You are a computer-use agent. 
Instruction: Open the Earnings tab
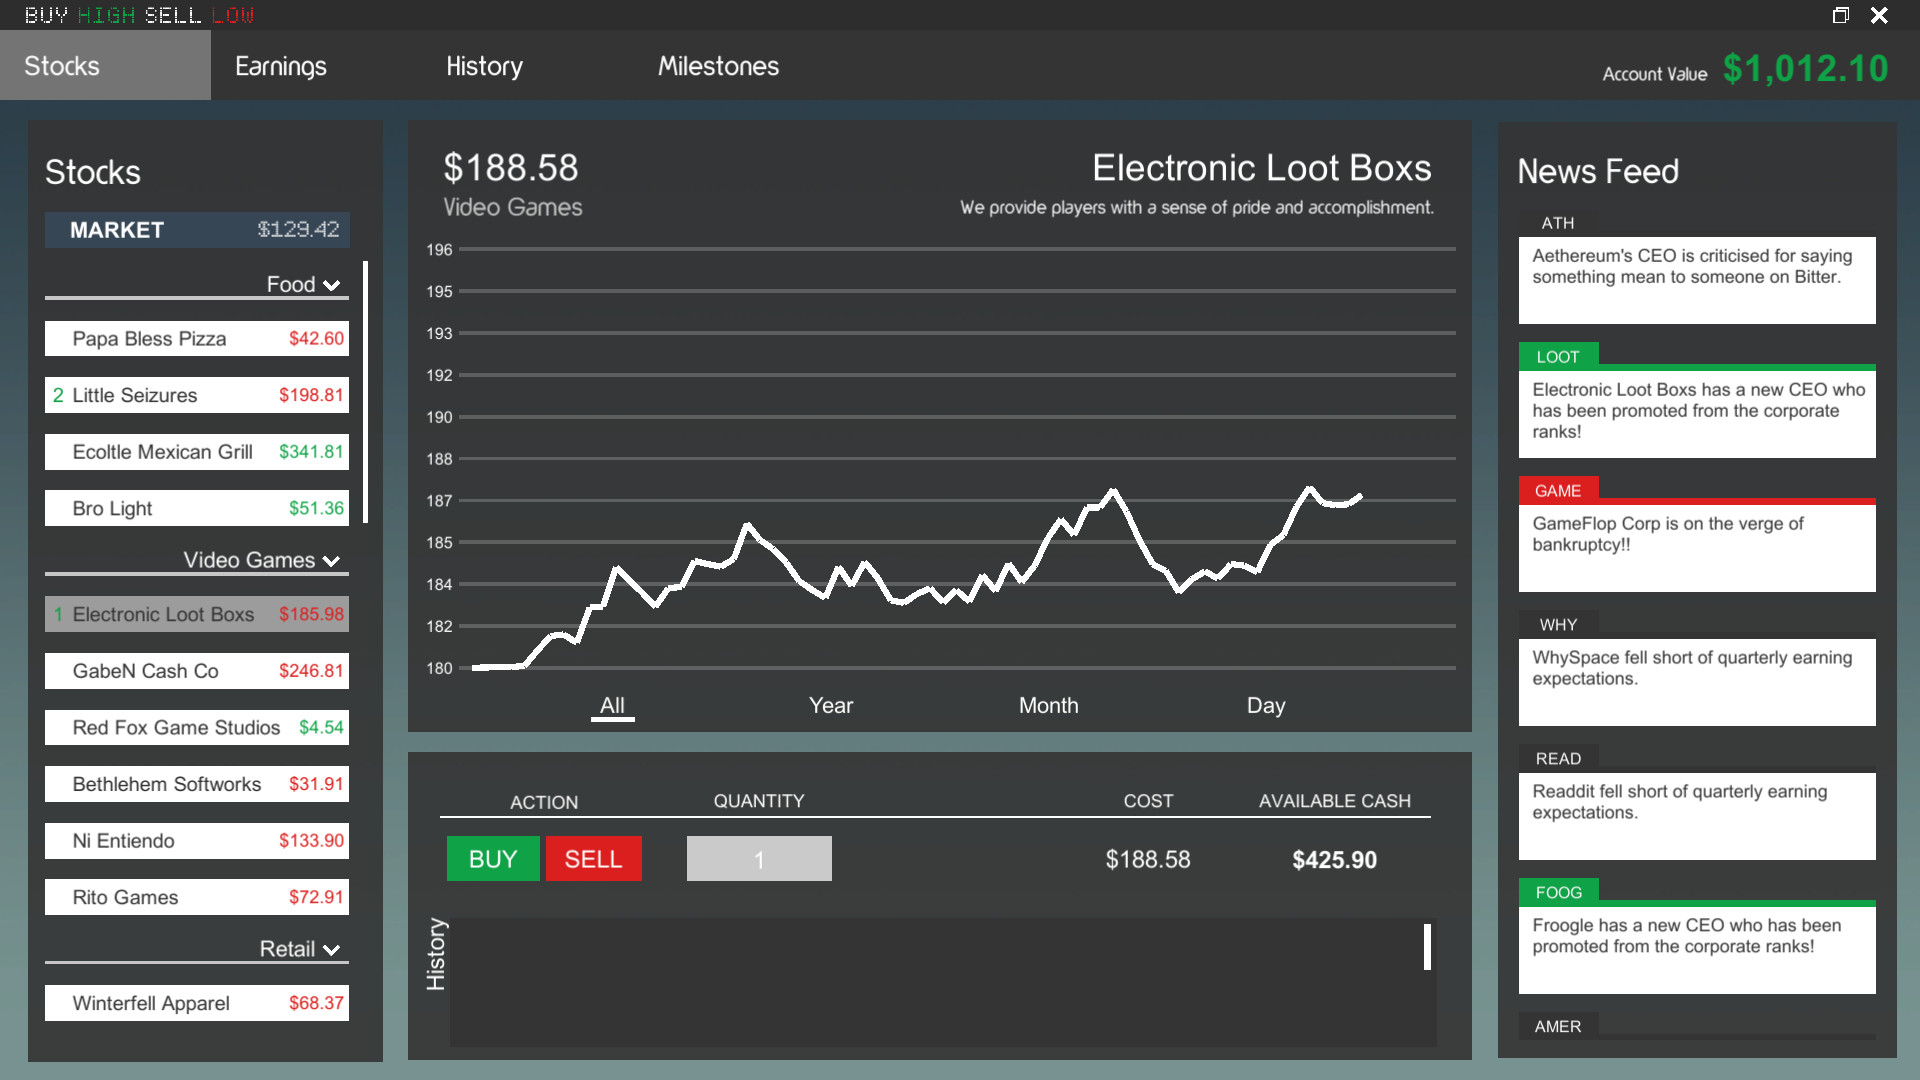(x=280, y=66)
